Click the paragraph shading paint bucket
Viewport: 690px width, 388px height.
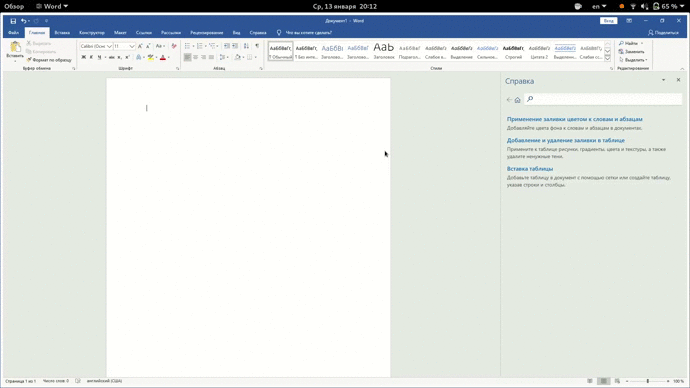[238, 57]
